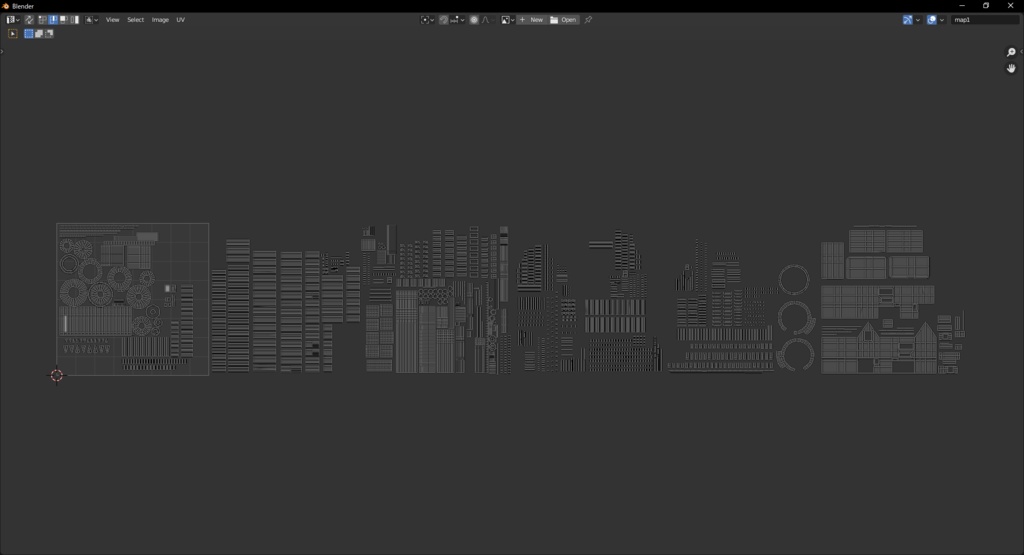
Task: Close the Blender window
Action: (x=1010, y=5)
